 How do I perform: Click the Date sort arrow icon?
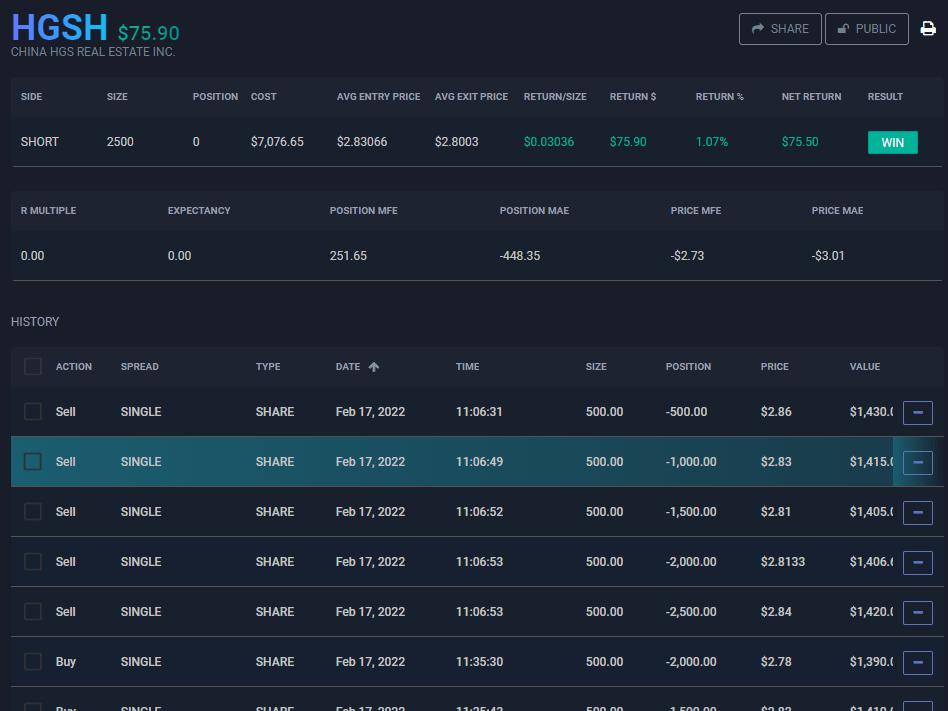tap(374, 367)
